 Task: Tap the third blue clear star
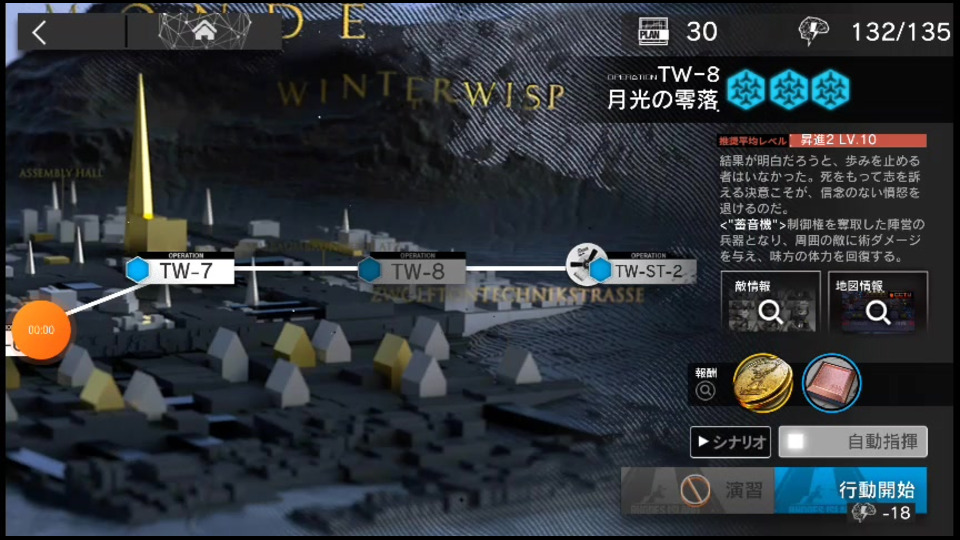point(831,89)
